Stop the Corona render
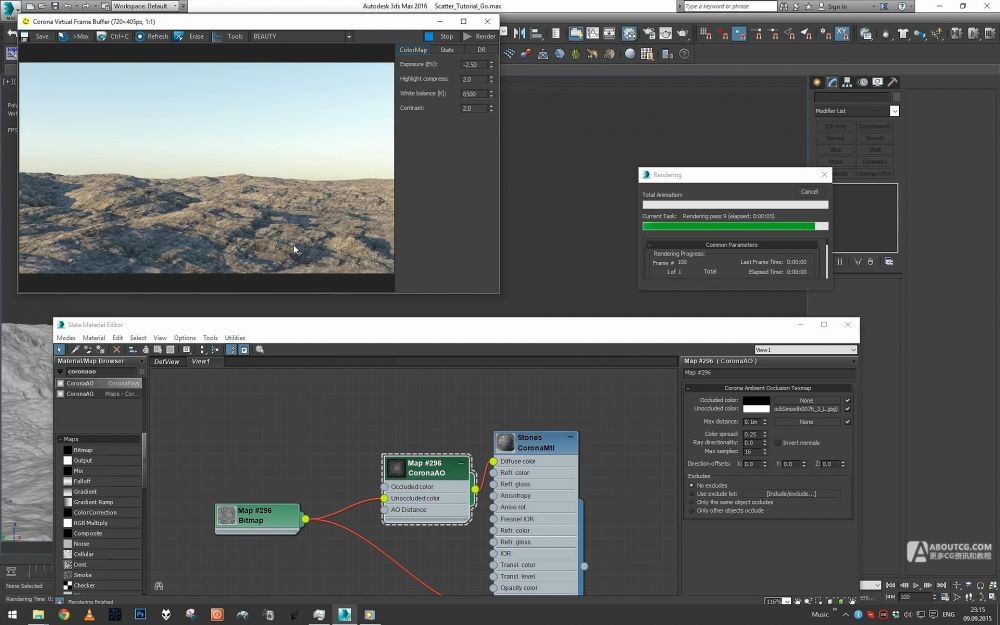 point(440,36)
